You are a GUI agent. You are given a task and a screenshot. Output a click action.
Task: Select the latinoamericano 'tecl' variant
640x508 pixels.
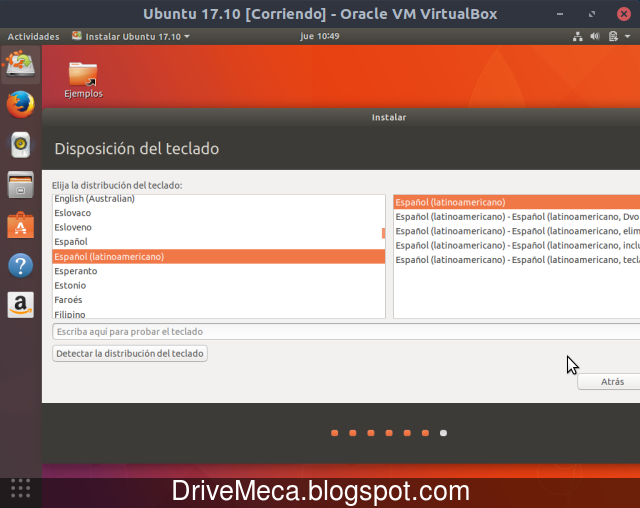click(x=517, y=260)
